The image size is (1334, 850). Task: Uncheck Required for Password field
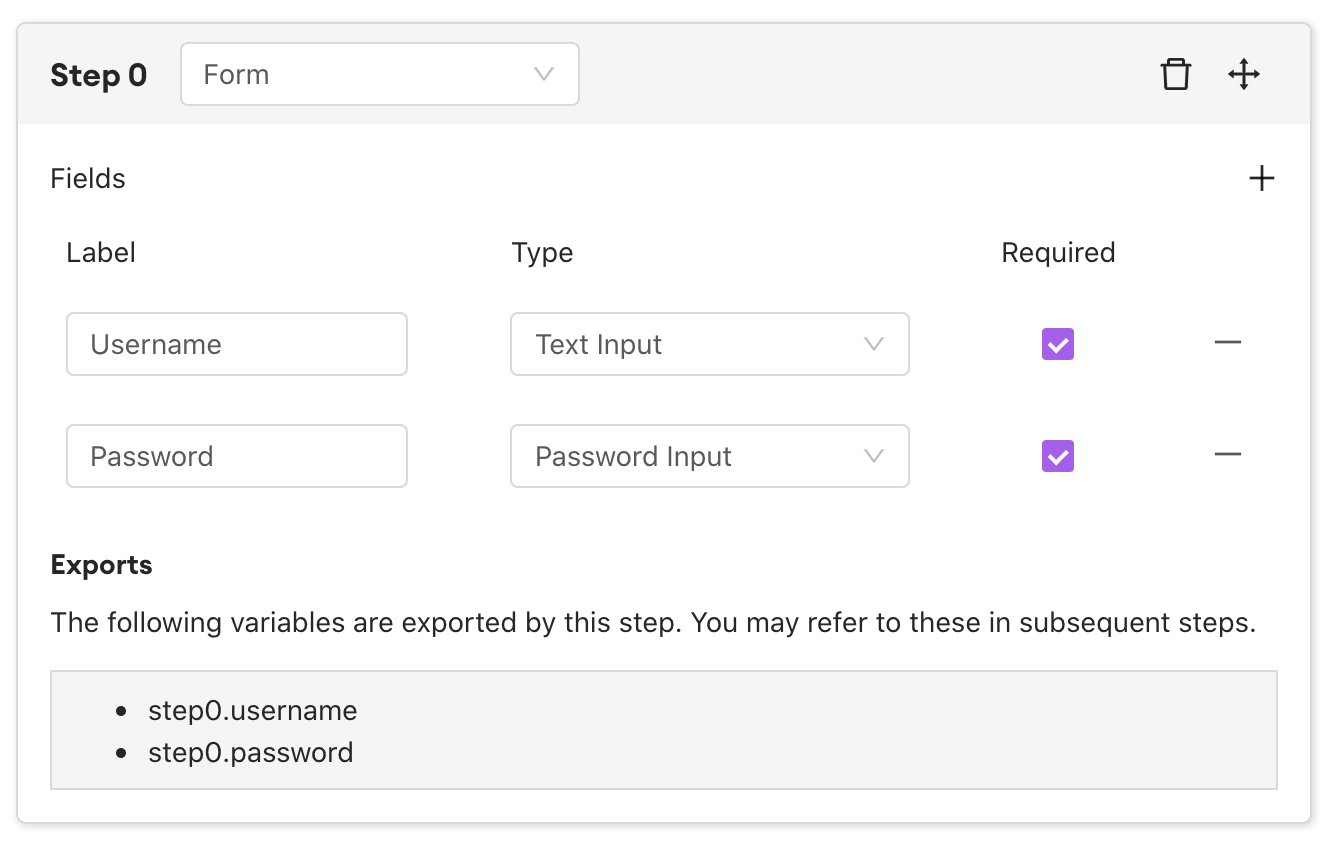1057,457
